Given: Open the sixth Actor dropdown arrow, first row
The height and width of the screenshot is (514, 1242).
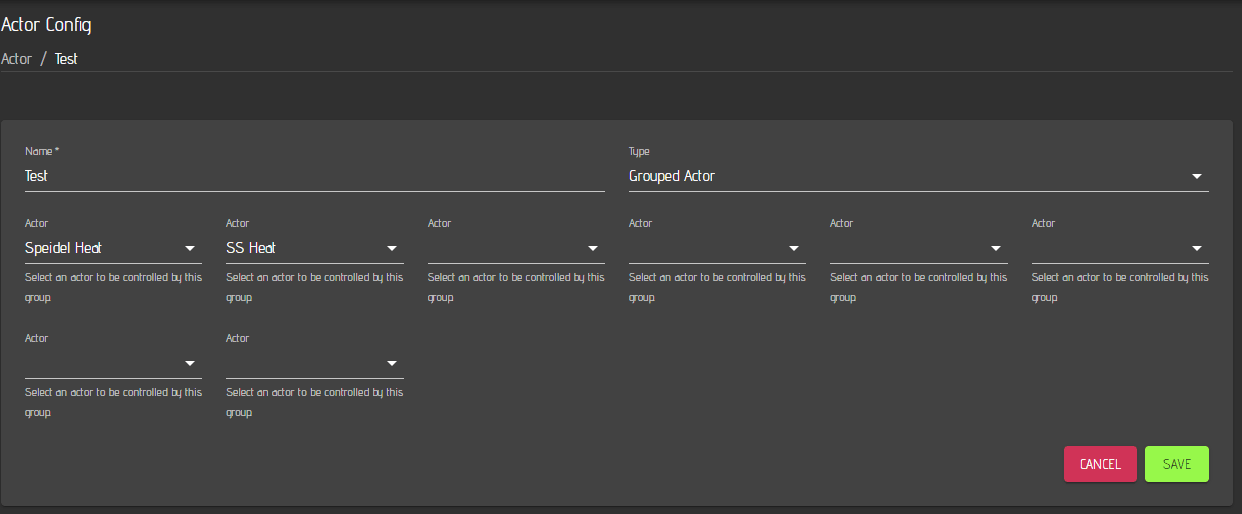Looking at the screenshot, I should point(1197,248).
